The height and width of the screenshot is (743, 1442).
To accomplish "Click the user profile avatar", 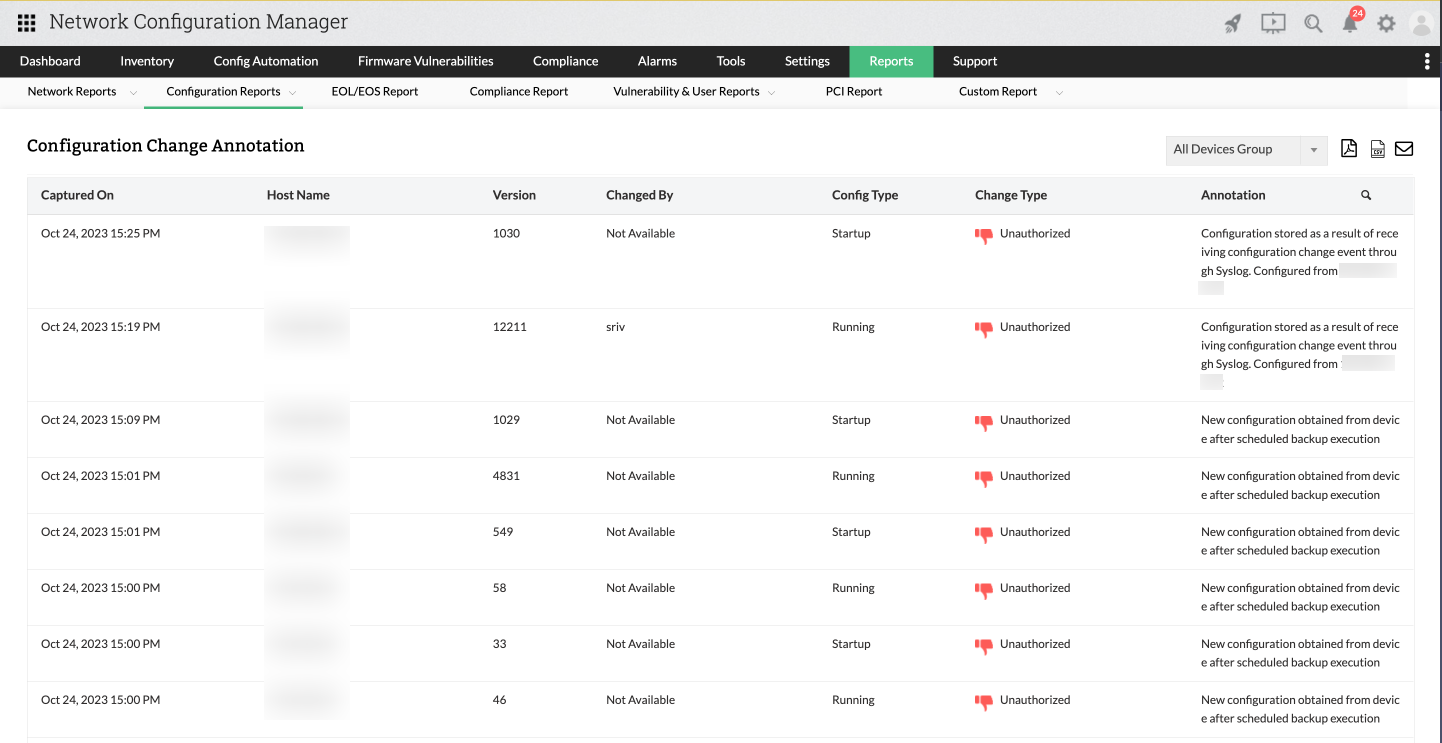I will click(1420, 23).
